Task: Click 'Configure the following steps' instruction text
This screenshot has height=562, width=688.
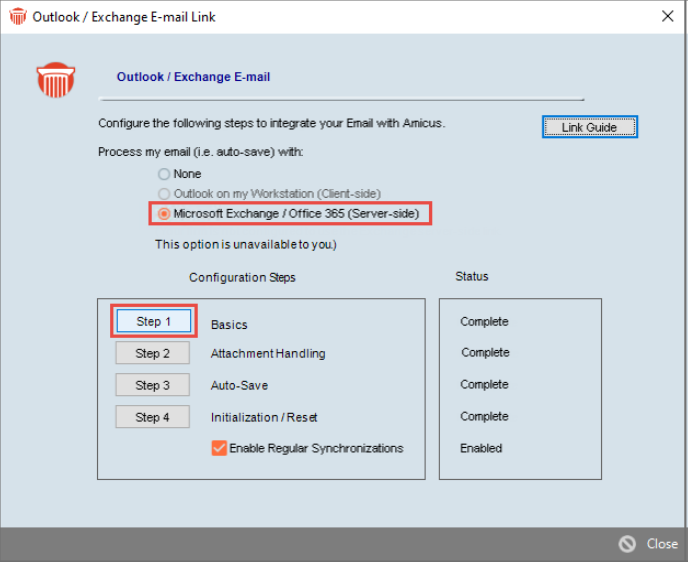Action: [x=272, y=123]
